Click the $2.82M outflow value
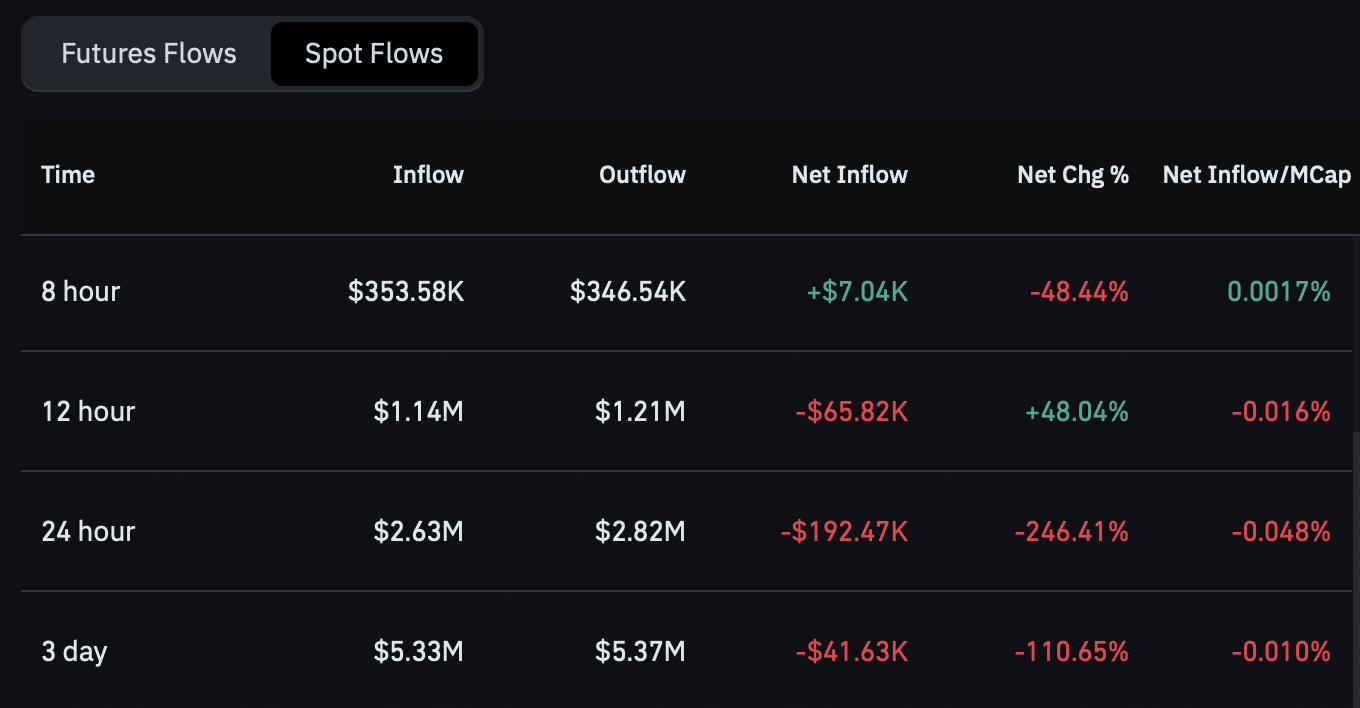The image size is (1360, 708). tap(641, 532)
